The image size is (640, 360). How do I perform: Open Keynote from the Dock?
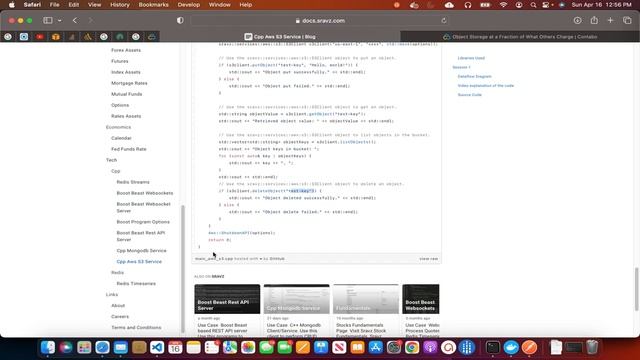tap(321, 347)
